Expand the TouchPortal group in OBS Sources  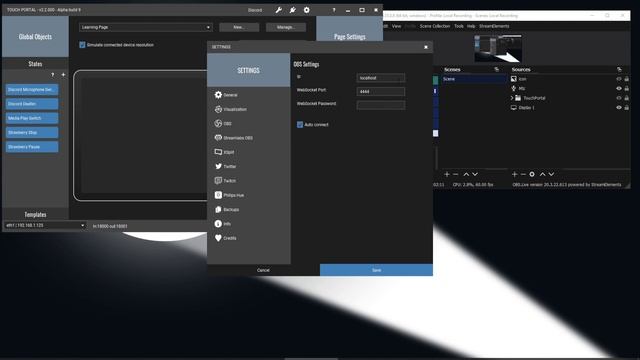(512, 98)
